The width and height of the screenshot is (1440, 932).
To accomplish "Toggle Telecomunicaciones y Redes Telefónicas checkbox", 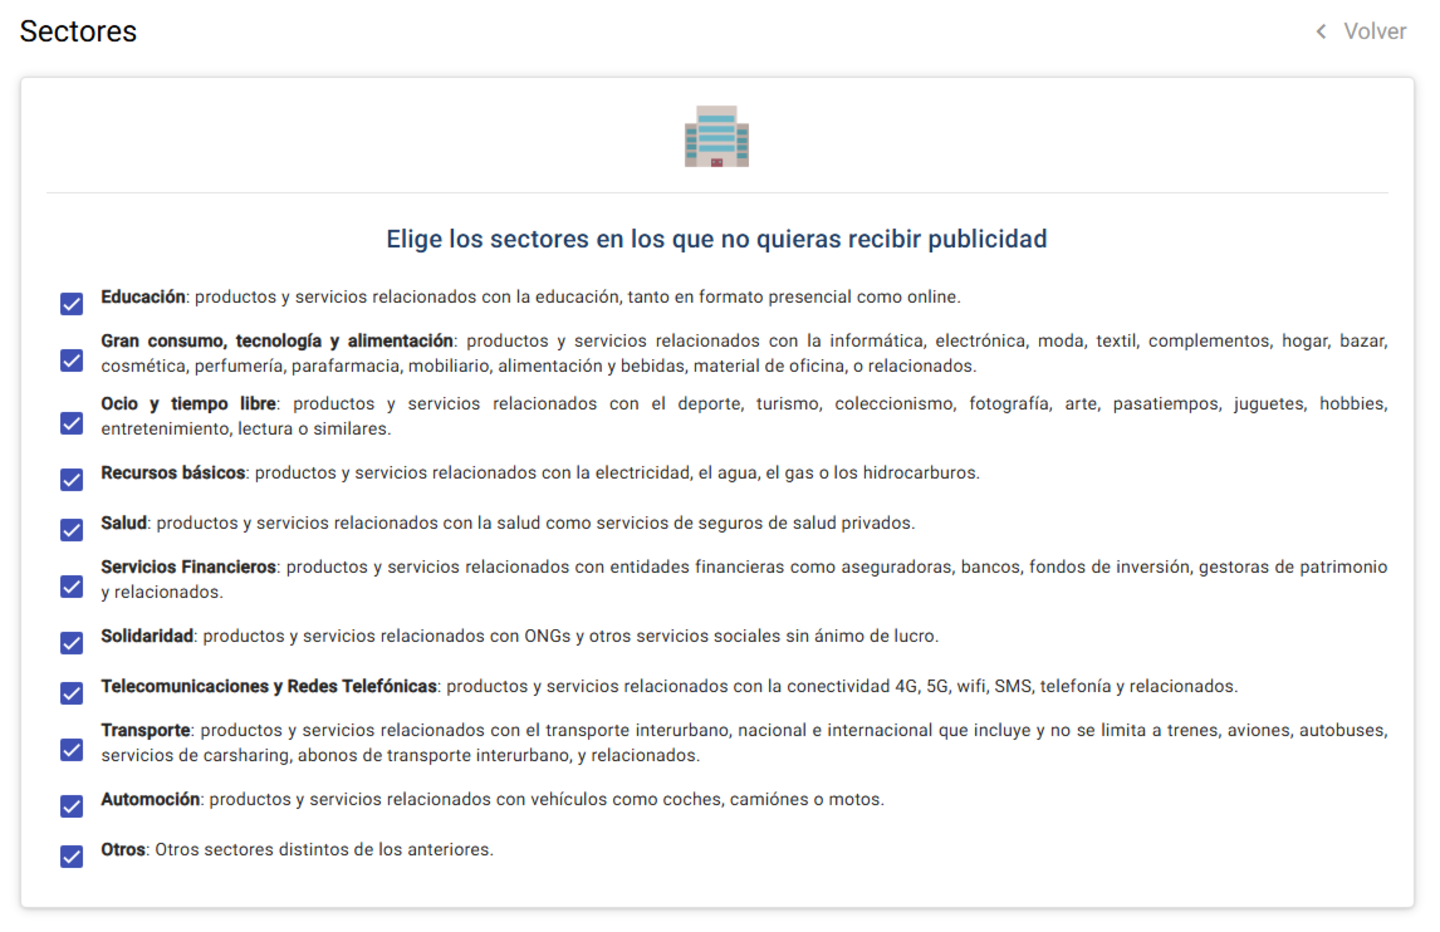I will (71, 693).
